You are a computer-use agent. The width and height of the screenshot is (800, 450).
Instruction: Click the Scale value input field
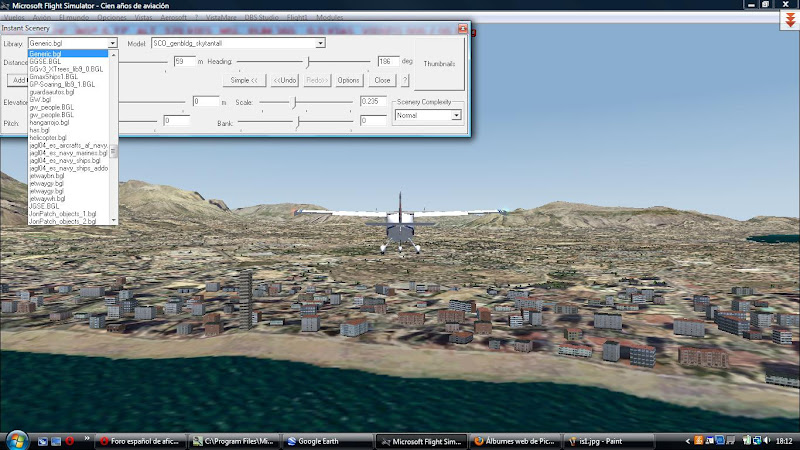click(373, 102)
